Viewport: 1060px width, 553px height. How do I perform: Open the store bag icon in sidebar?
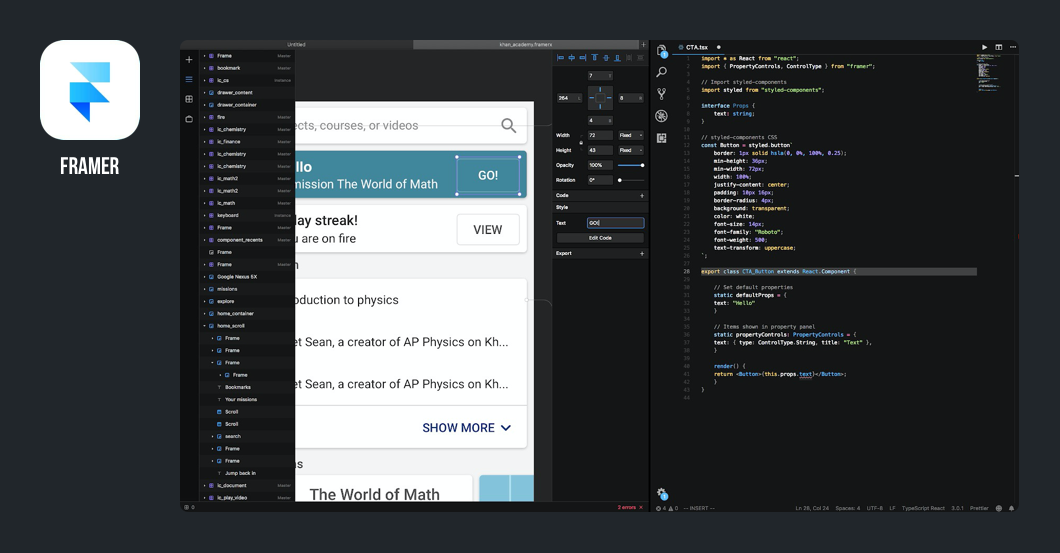[189, 119]
